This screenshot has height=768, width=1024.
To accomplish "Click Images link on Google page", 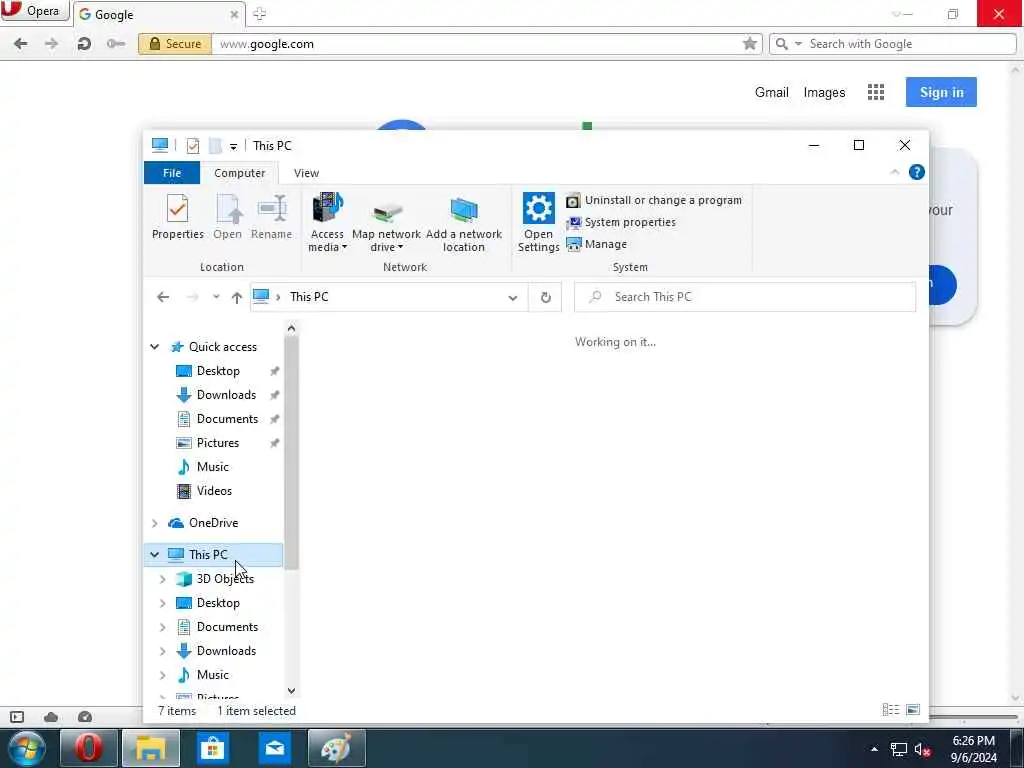I will tap(824, 93).
